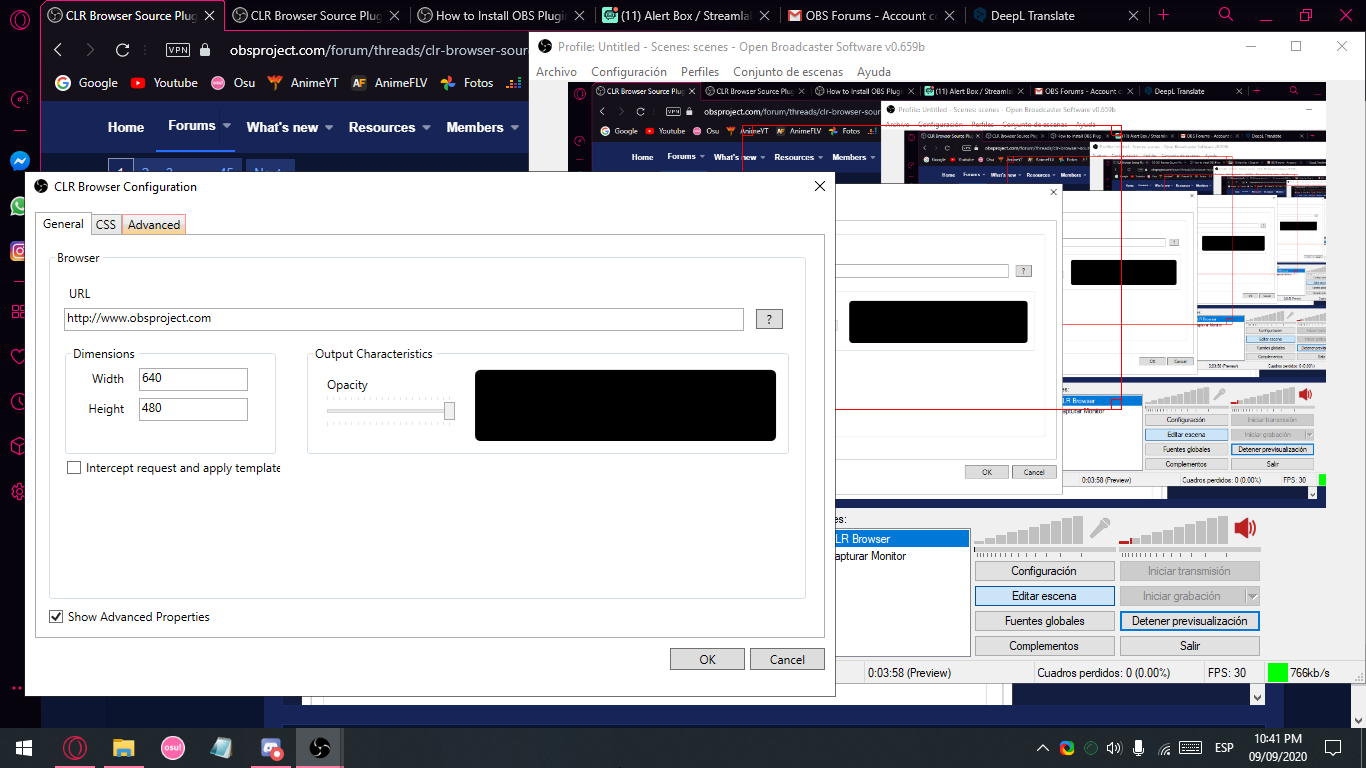Open the Perfiles menu in OBS
Screen dimensions: 1366x768
click(699, 72)
